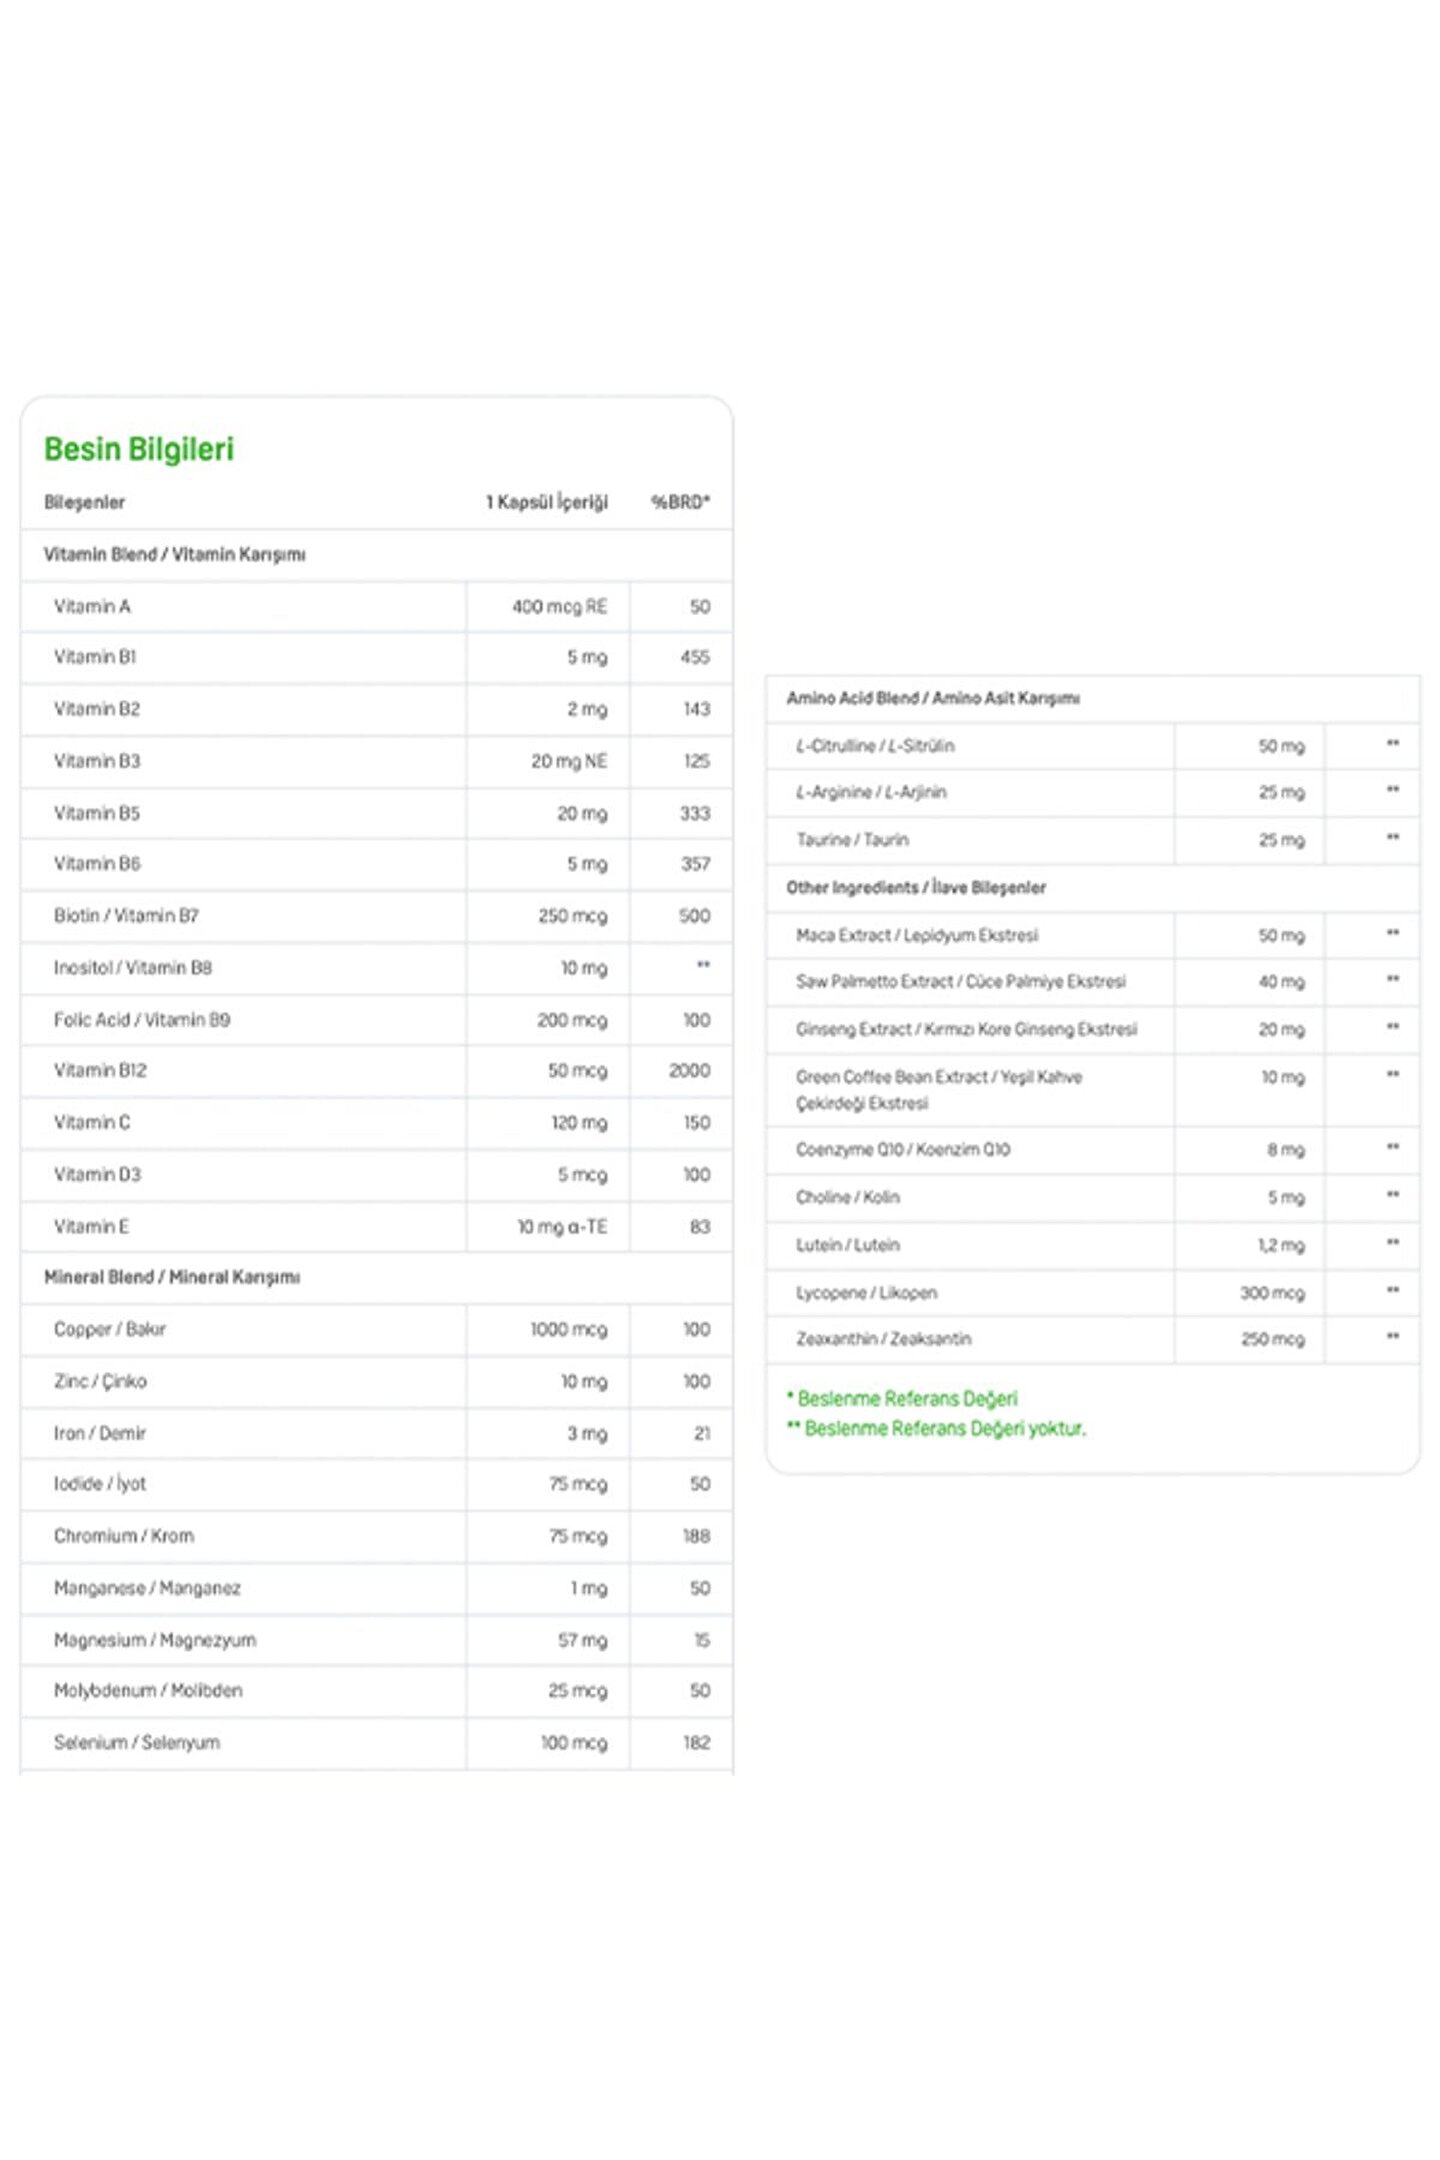Click the Selenium / Selenyum row label
The width and height of the screenshot is (1440, 2160).
[137, 1742]
